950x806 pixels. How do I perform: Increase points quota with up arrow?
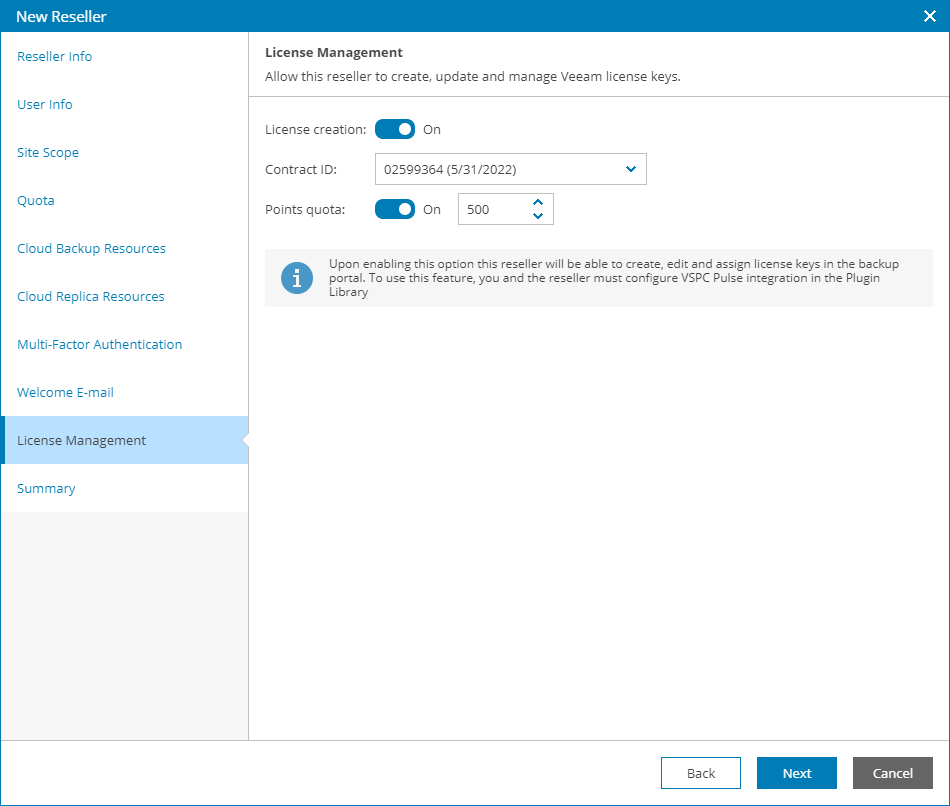pyautogui.click(x=538, y=202)
